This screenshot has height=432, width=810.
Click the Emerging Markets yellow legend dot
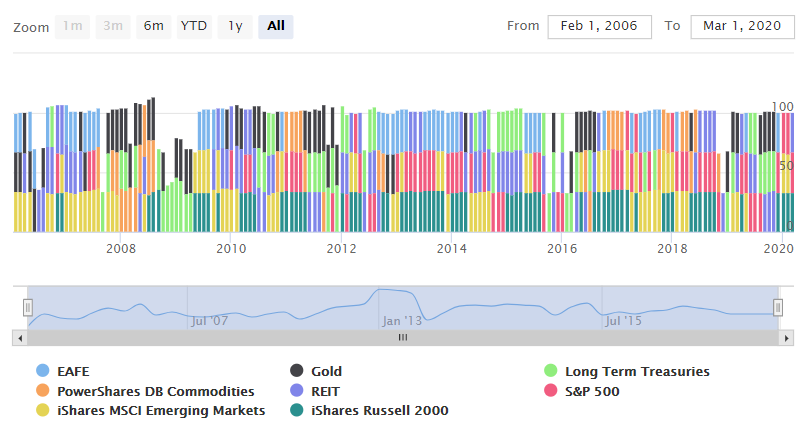tap(43, 410)
